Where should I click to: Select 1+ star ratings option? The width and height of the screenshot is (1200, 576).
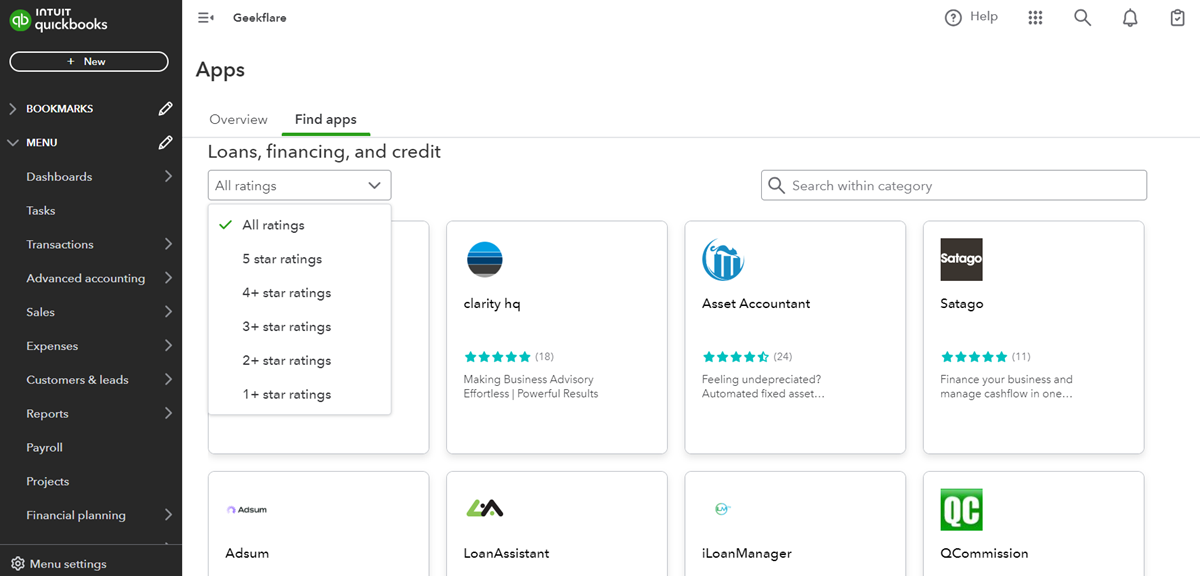tap(299, 394)
